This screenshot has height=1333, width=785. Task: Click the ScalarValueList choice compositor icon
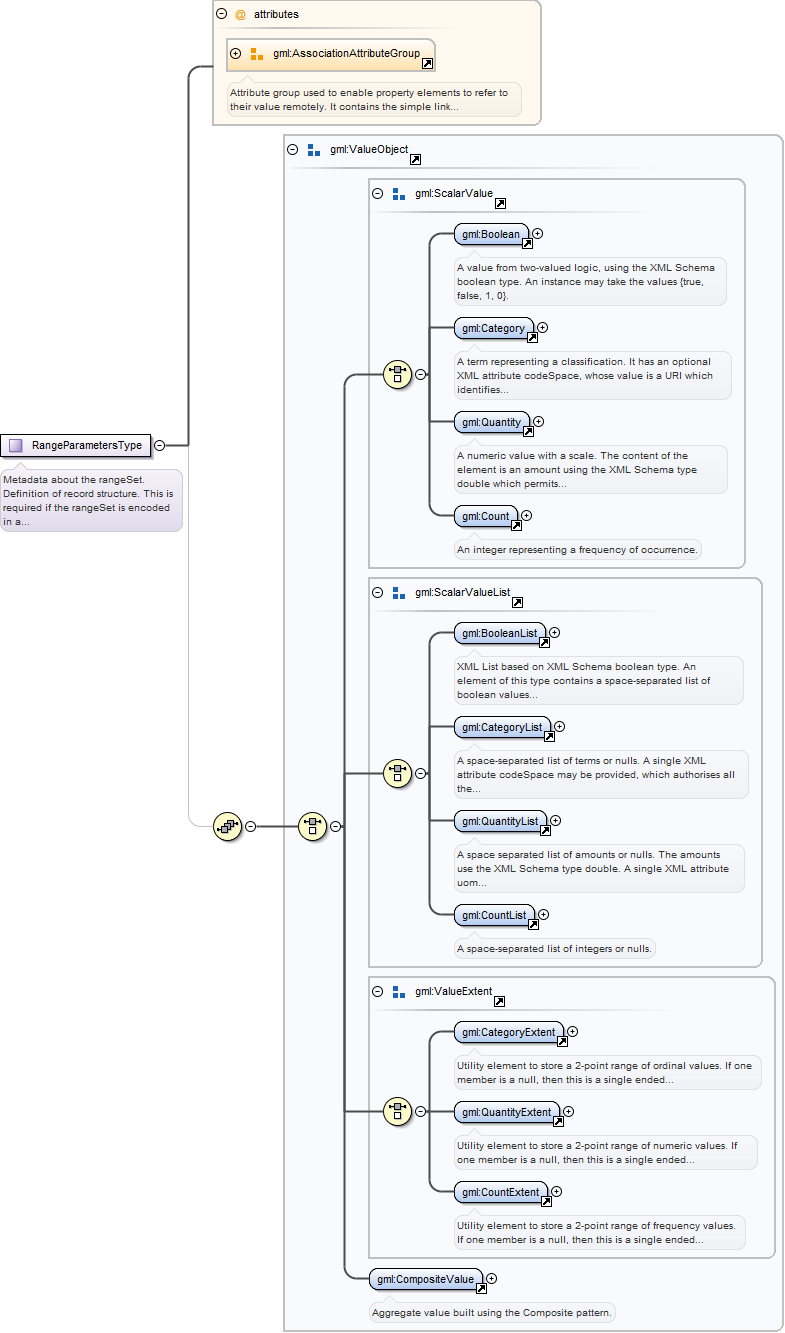tap(398, 773)
